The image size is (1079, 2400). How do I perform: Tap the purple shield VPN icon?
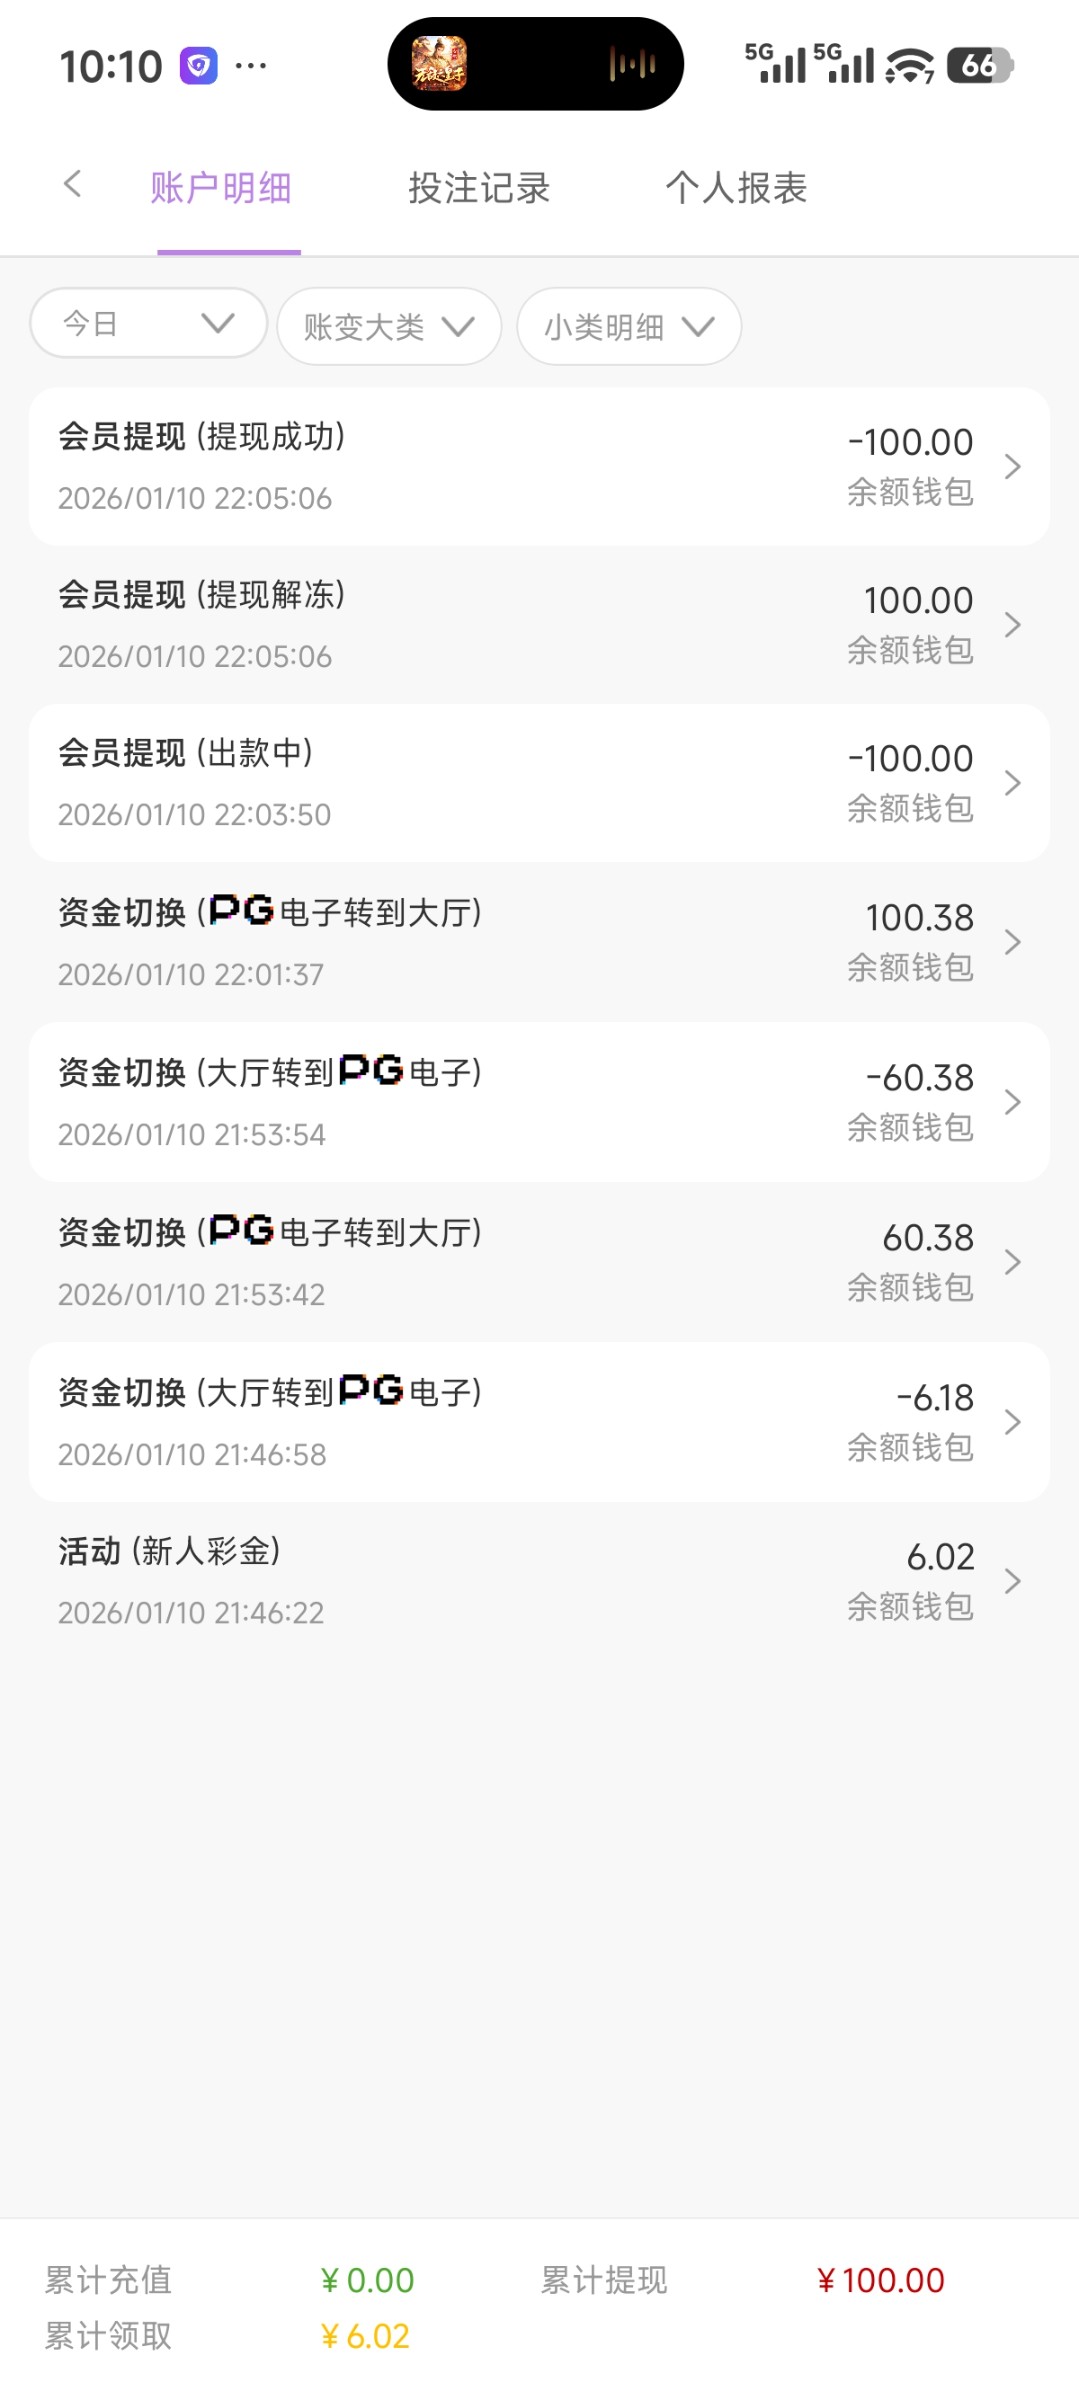click(x=198, y=67)
